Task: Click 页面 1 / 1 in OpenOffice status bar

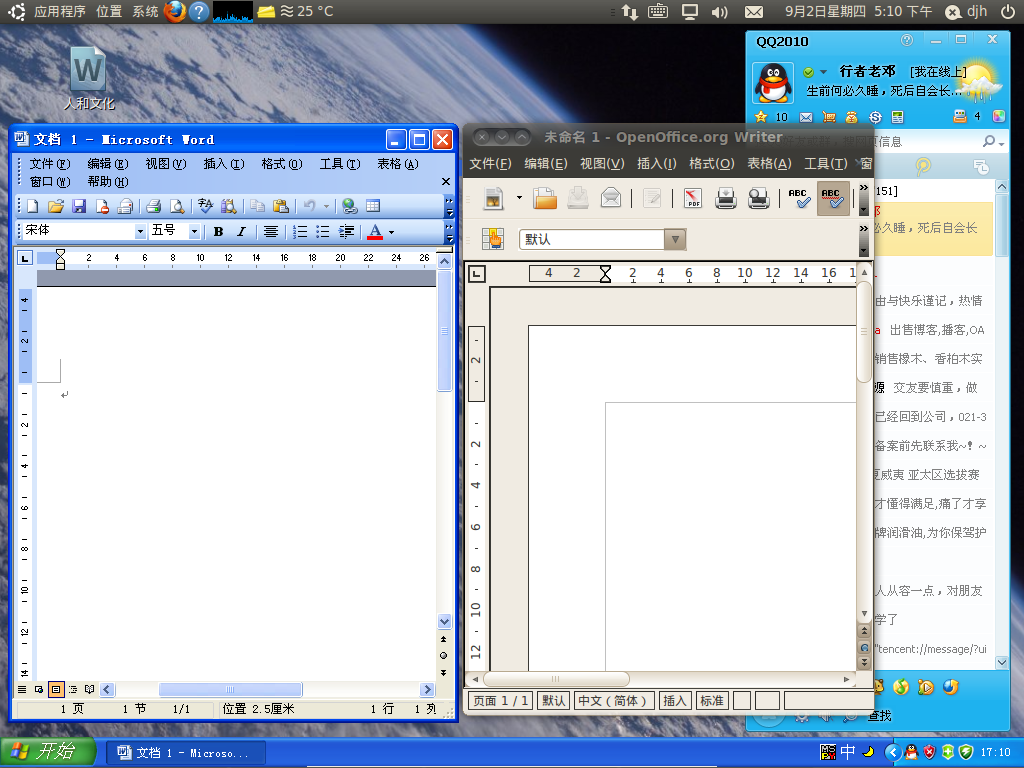Action: pos(500,701)
